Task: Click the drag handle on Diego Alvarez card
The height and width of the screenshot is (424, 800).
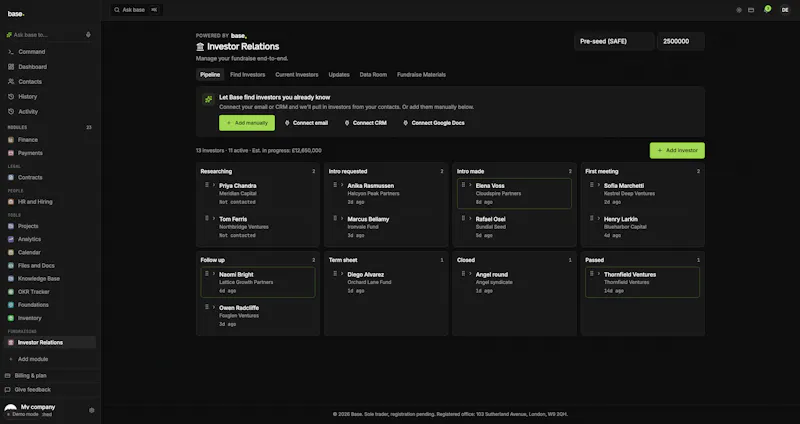Action: 335,274
